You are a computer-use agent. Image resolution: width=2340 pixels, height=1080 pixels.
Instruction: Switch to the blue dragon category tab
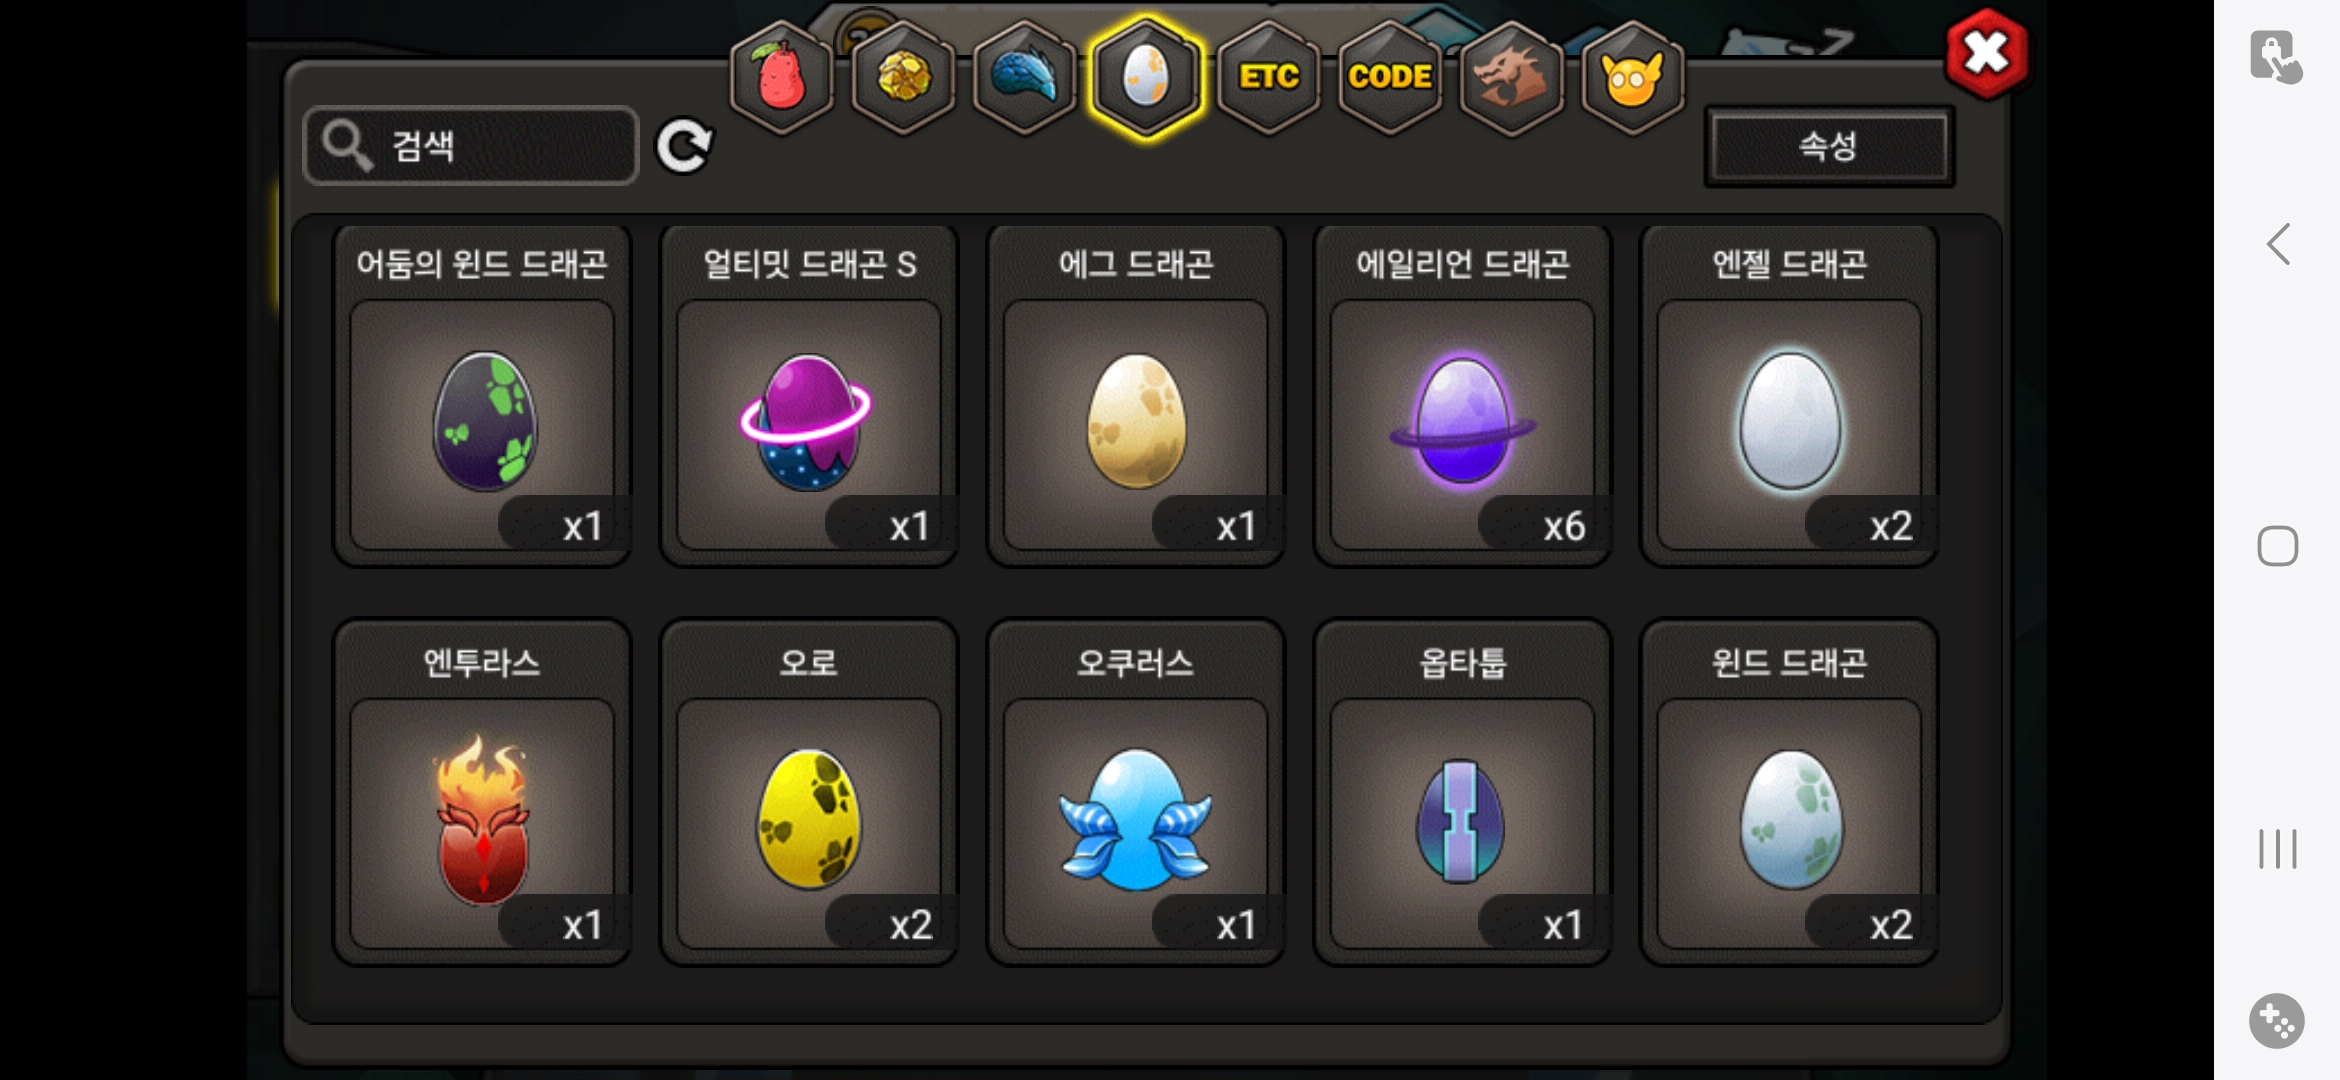(x=1024, y=76)
